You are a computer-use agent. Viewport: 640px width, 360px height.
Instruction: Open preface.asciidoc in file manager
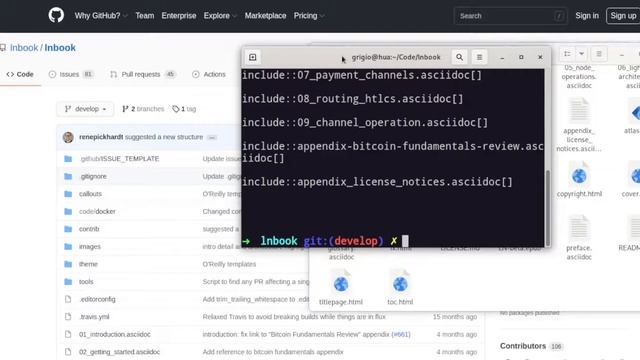tap(579, 238)
